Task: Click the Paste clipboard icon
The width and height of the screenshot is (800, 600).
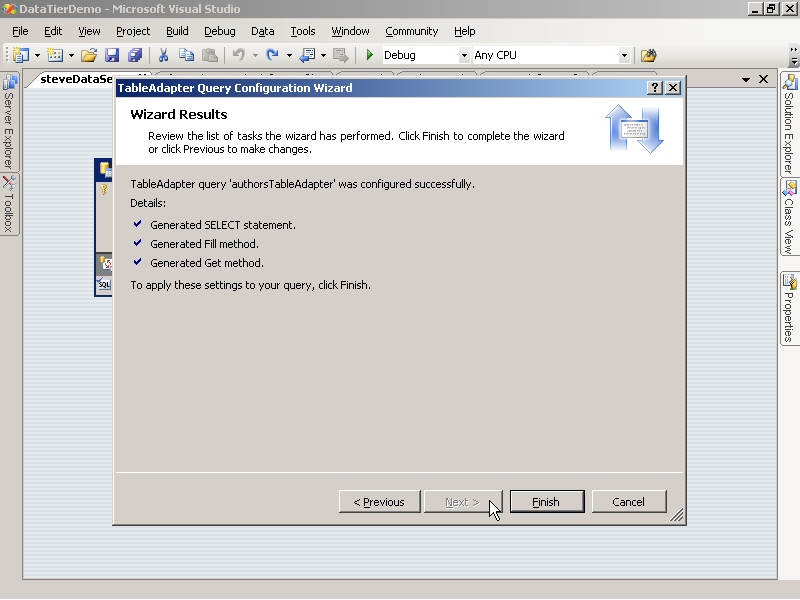Action: [210, 55]
